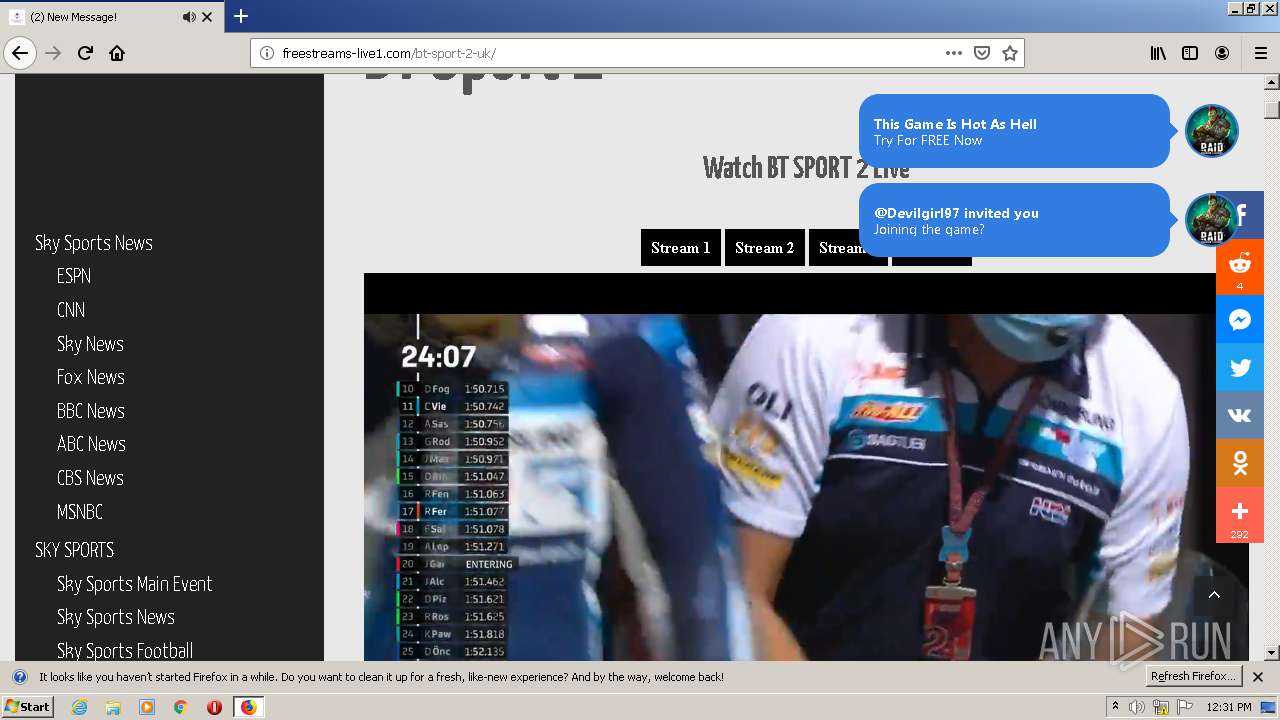This screenshot has width=1280, height=720.
Task: Open File Explorer from taskbar
Action: 113,707
